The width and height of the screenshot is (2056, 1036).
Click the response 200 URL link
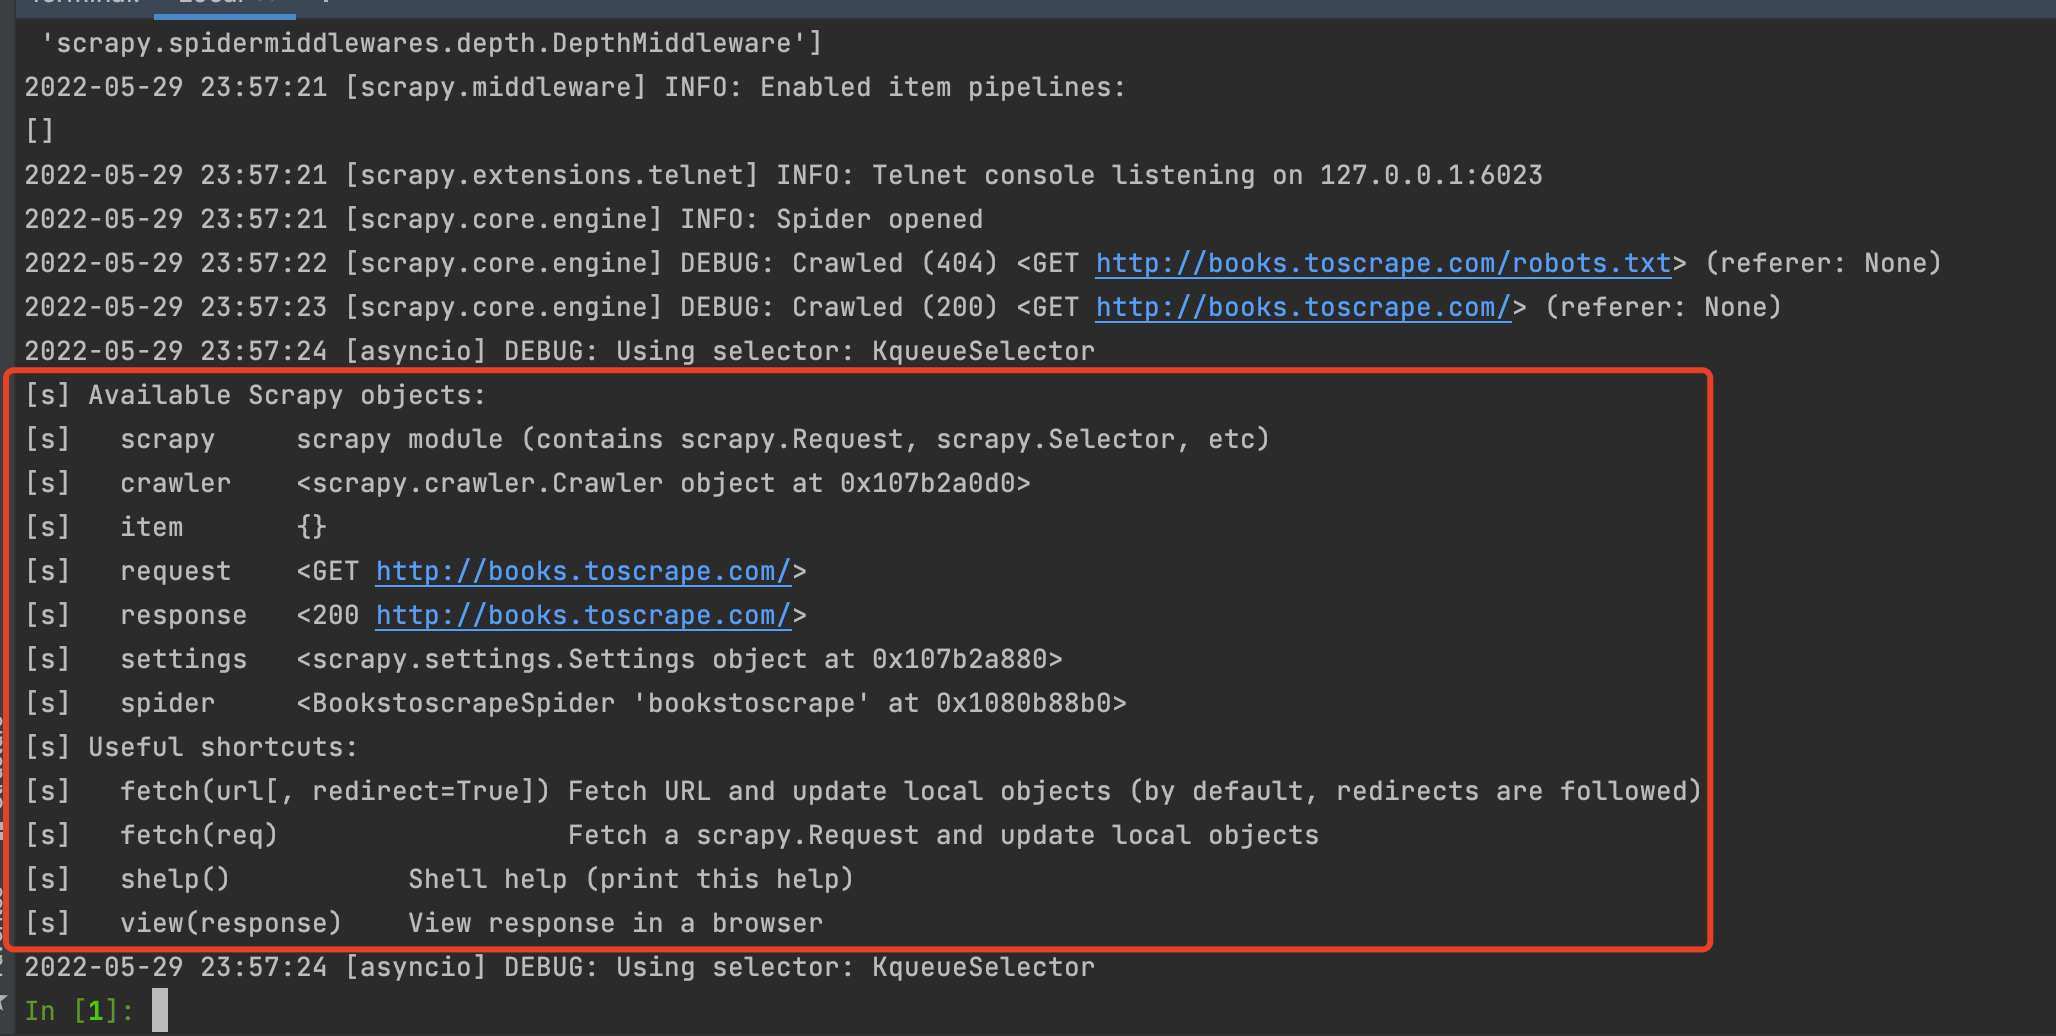[583, 615]
